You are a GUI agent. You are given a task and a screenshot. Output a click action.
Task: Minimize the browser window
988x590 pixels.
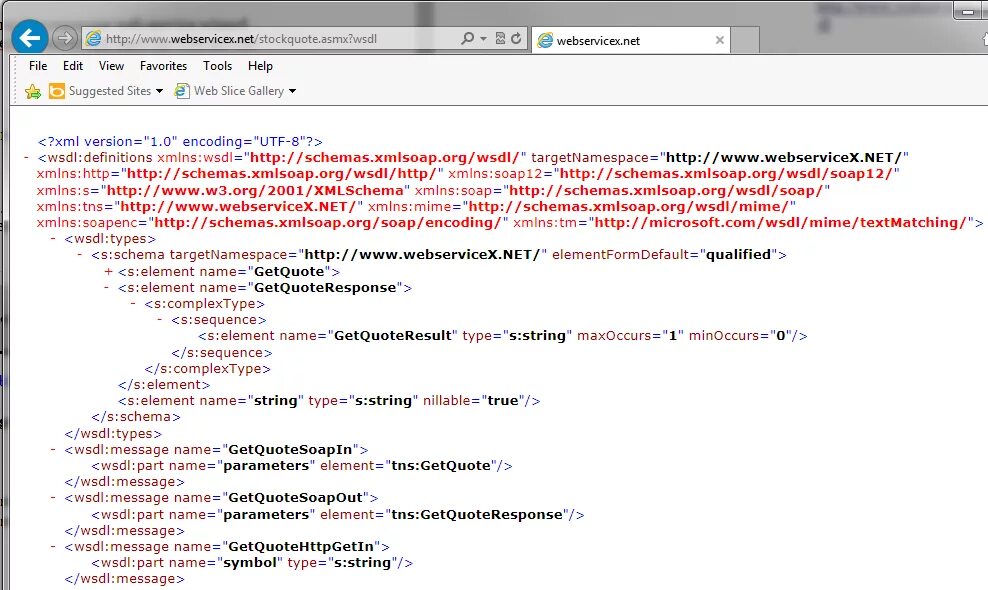[x=969, y=11]
